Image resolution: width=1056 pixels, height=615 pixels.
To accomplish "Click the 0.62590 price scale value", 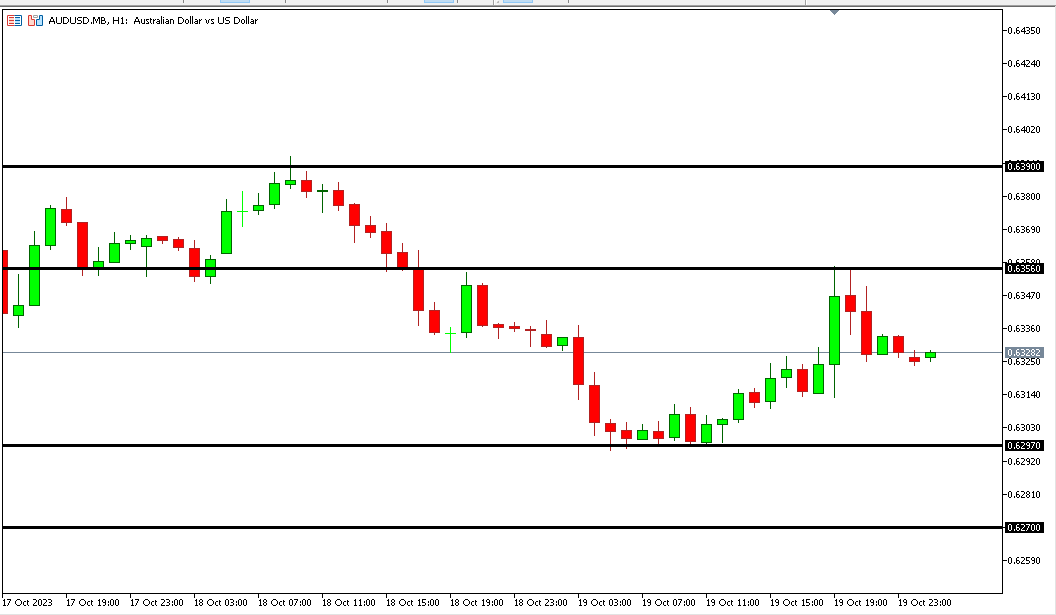I will pyautogui.click(x=1024, y=560).
